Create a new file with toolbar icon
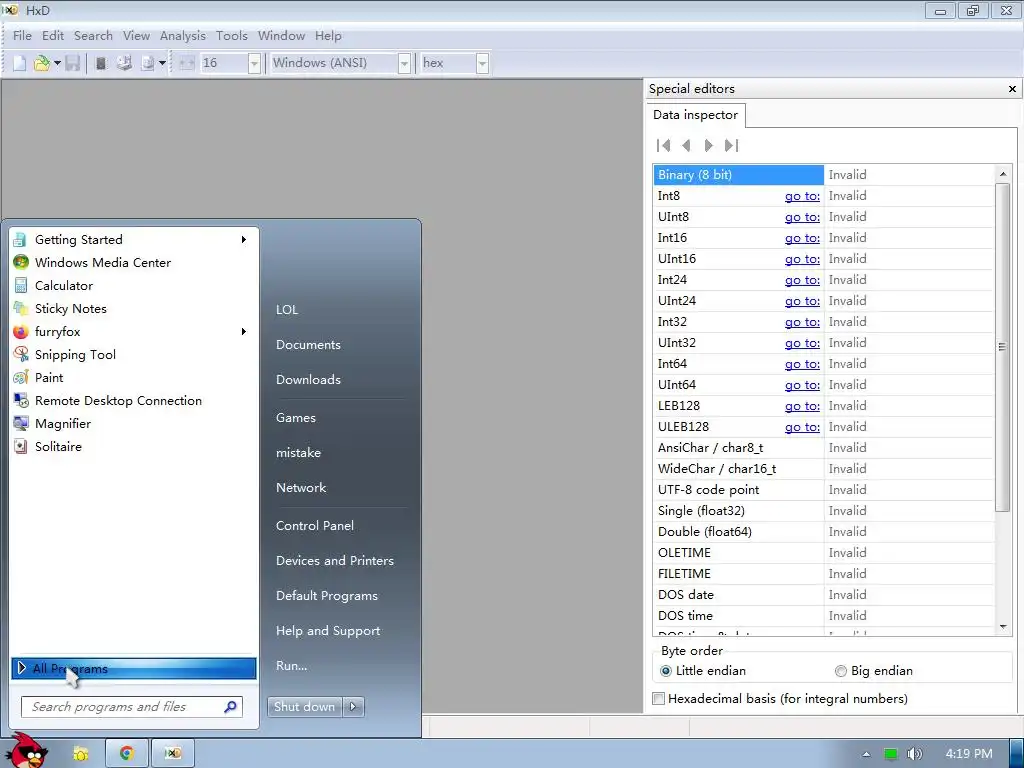The height and width of the screenshot is (768, 1024). 20,63
